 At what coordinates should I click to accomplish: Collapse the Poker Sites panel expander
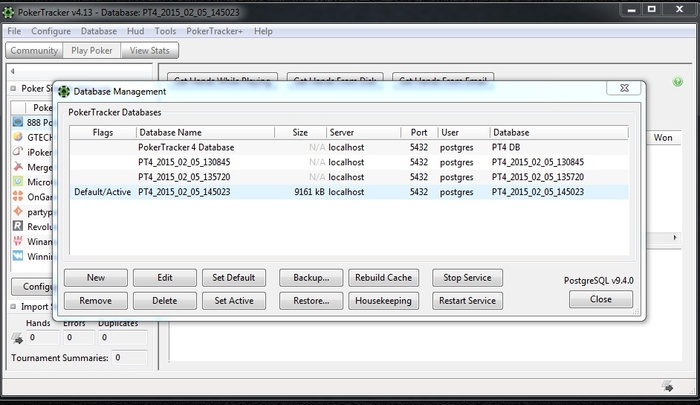13,88
